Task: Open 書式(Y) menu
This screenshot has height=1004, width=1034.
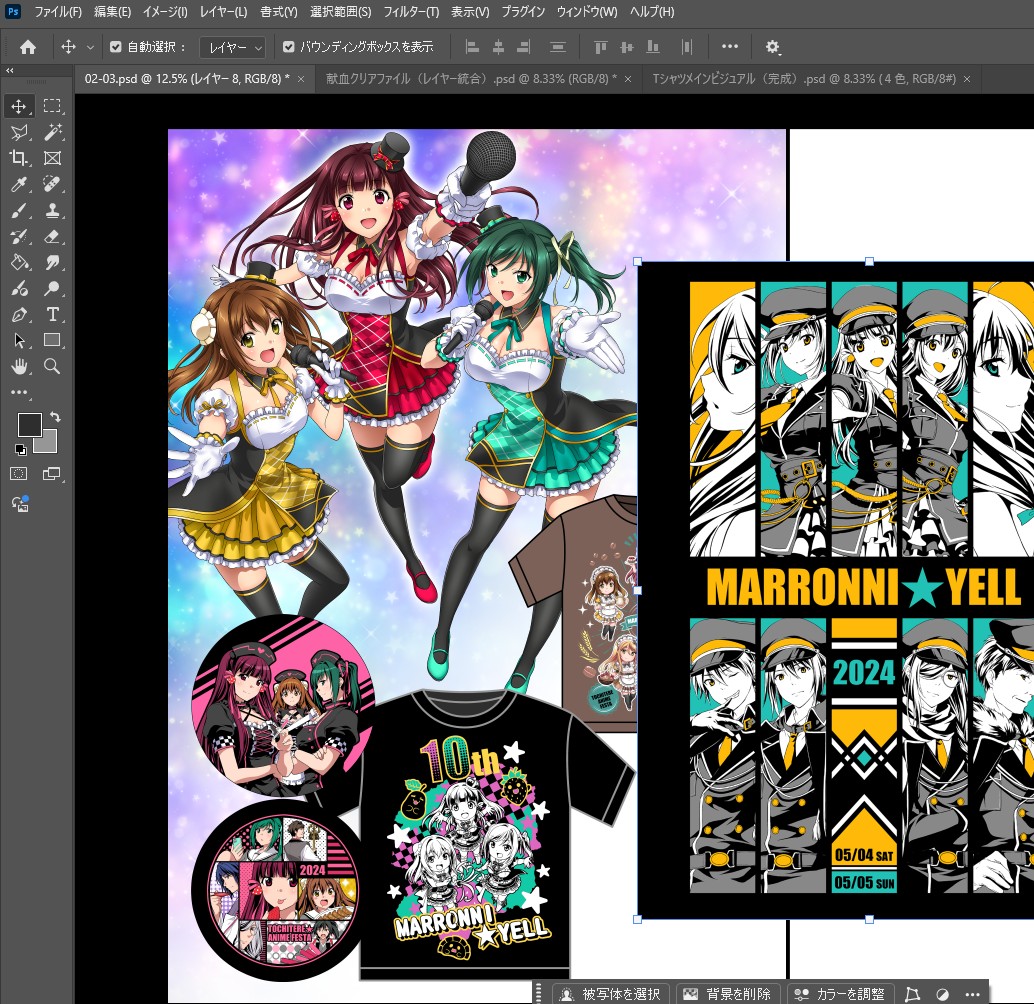Action: (278, 12)
